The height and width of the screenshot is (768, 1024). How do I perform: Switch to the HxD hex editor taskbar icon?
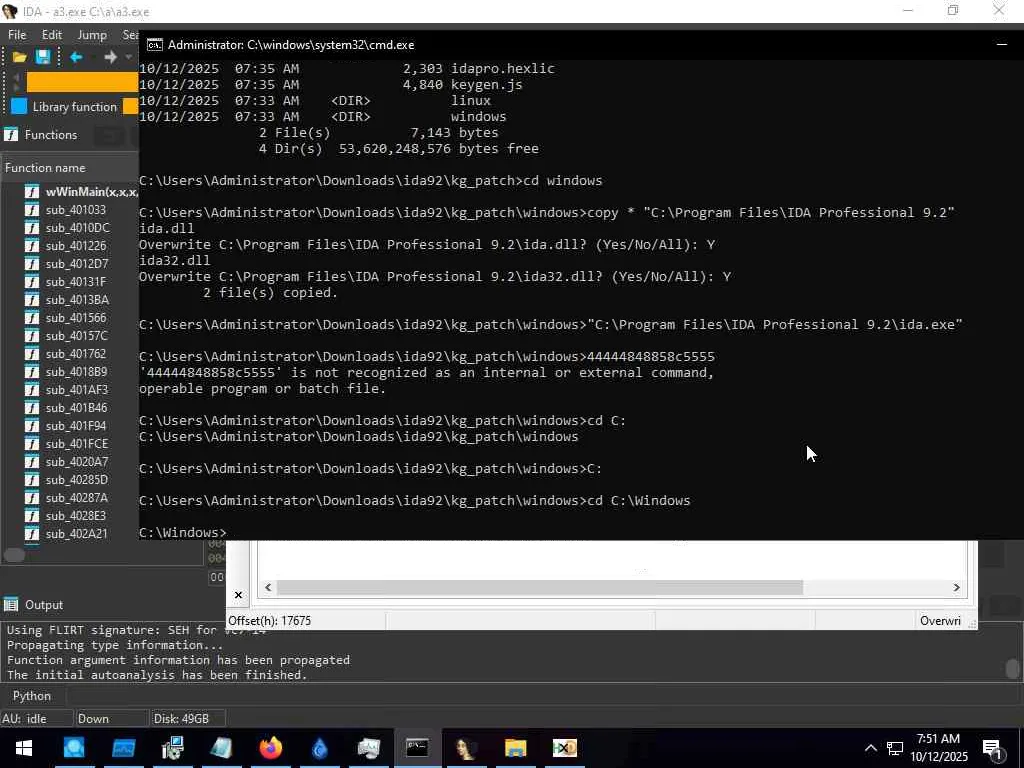[564, 748]
